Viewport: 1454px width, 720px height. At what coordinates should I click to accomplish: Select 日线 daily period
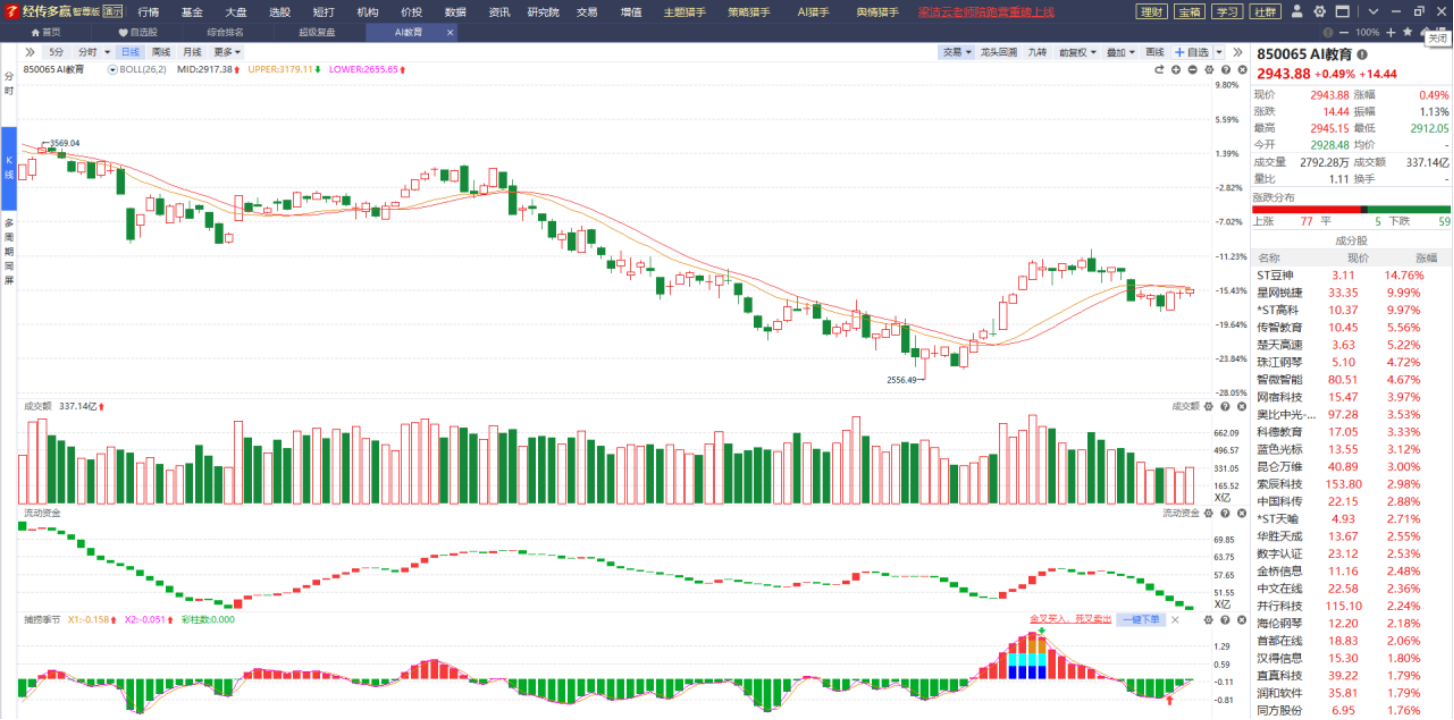pos(130,52)
